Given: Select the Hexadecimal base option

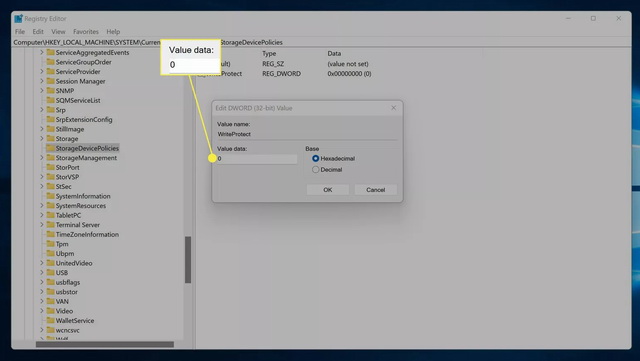Looking at the screenshot, I should (316, 158).
